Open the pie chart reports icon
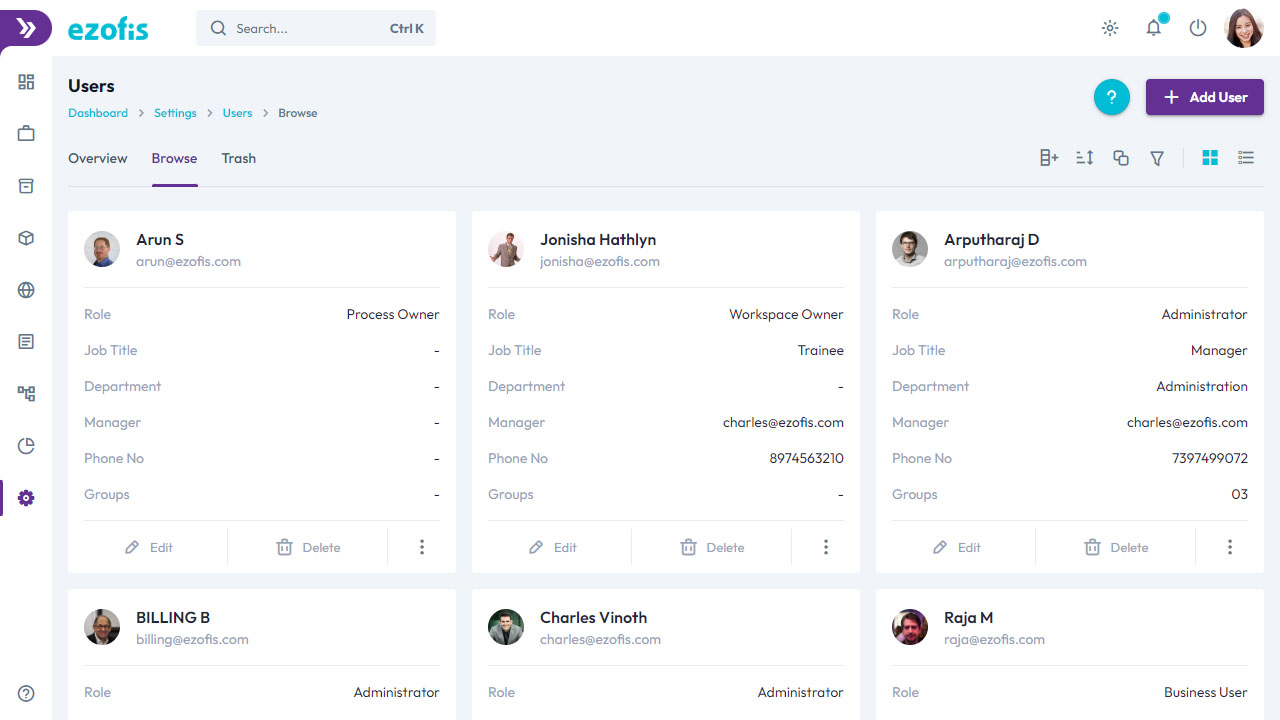The image size is (1280, 720). point(26,446)
